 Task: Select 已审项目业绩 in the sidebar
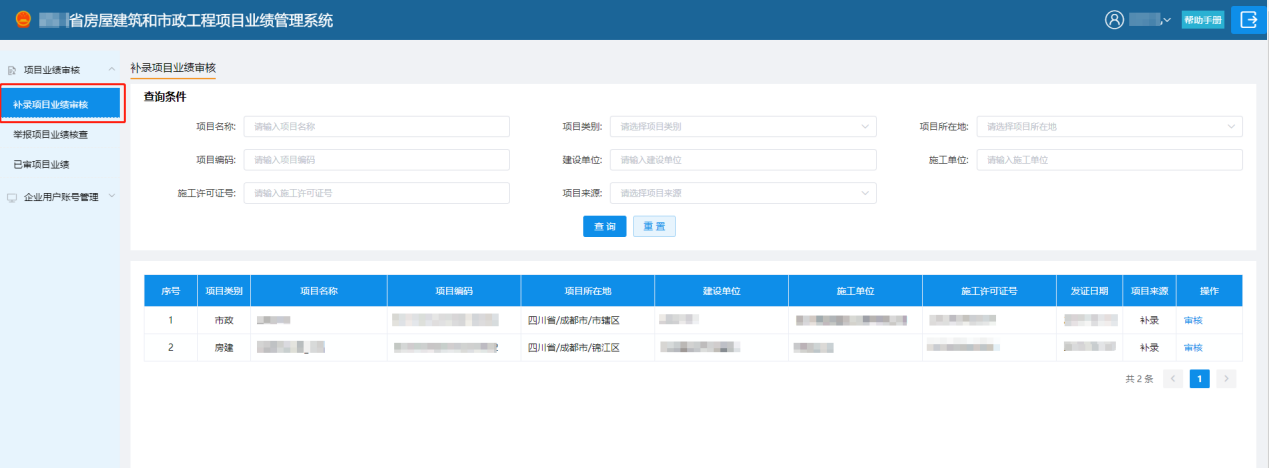(41, 164)
